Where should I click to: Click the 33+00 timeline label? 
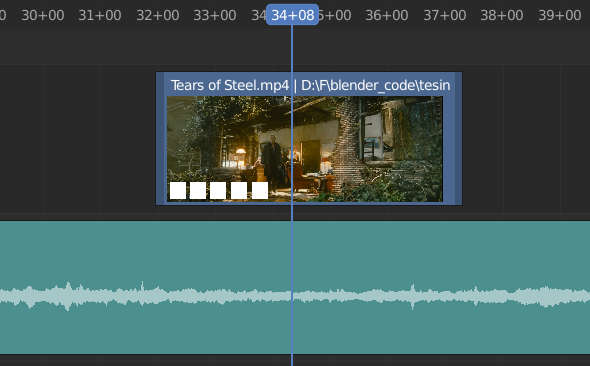tap(215, 15)
